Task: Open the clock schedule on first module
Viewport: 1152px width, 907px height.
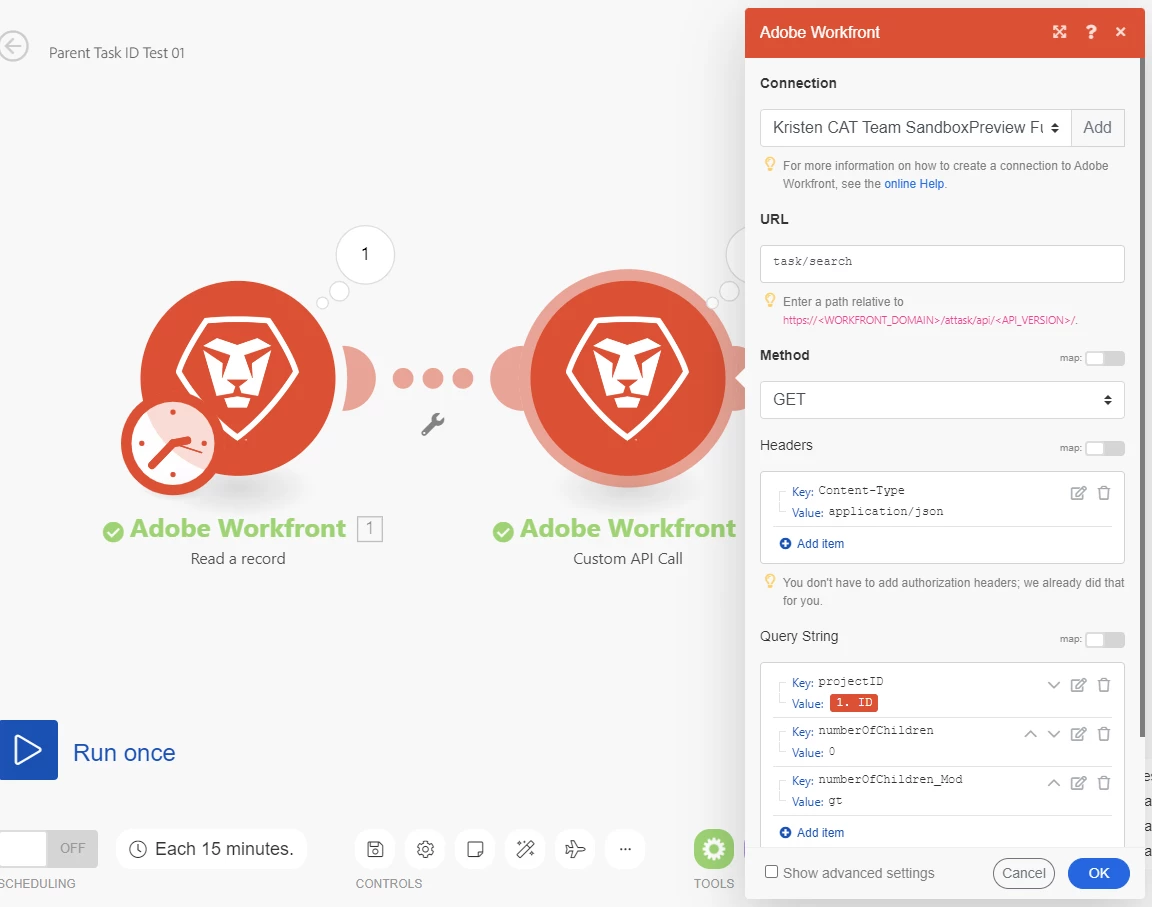Action: [x=171, y=444]
